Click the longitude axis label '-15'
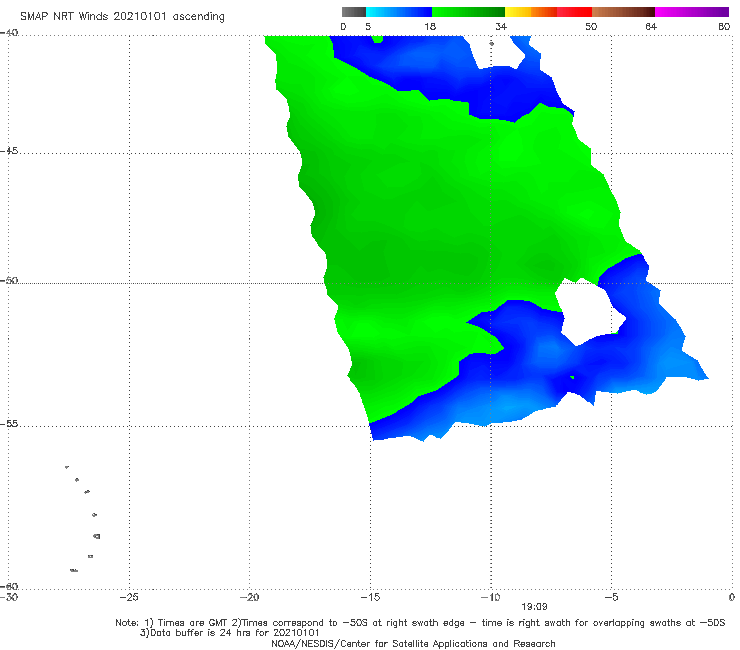740x650 pixels. (x=370, y=597)
